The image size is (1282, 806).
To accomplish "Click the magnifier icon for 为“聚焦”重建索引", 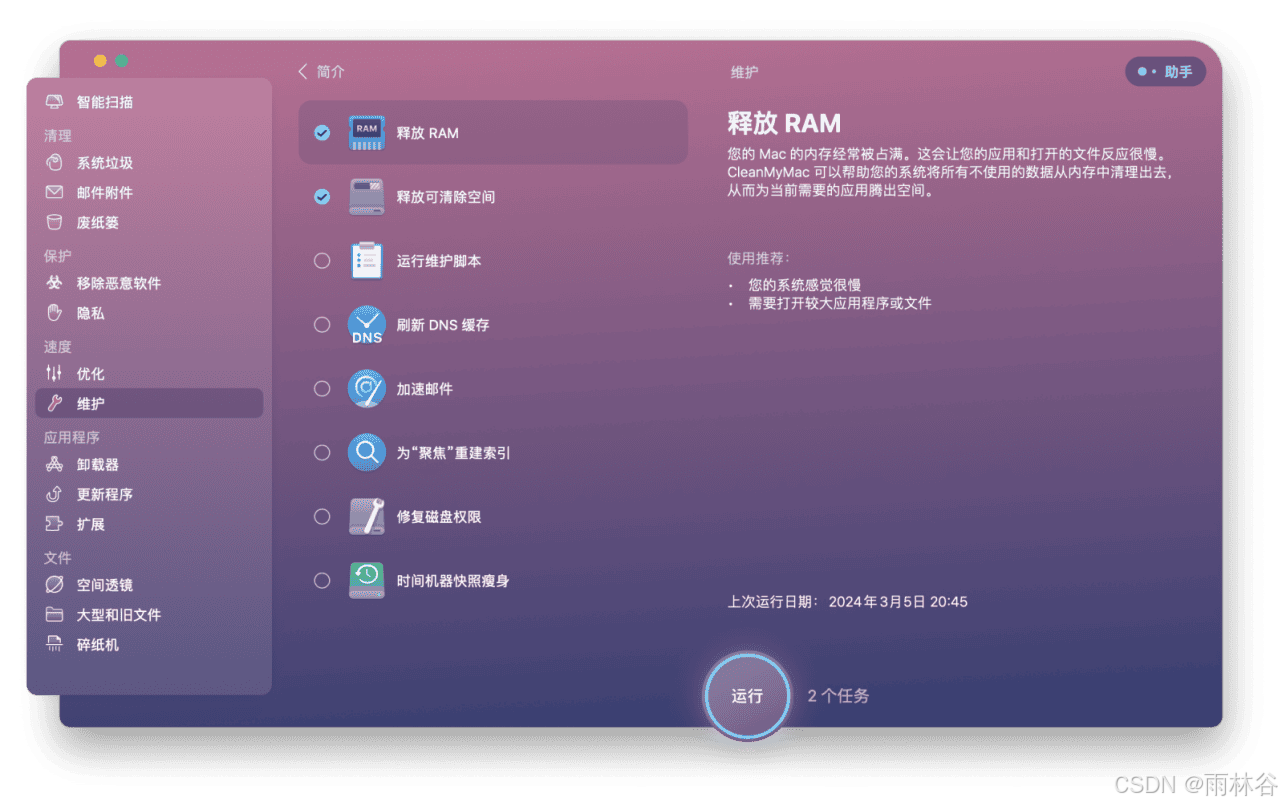I will pos(367,453).
